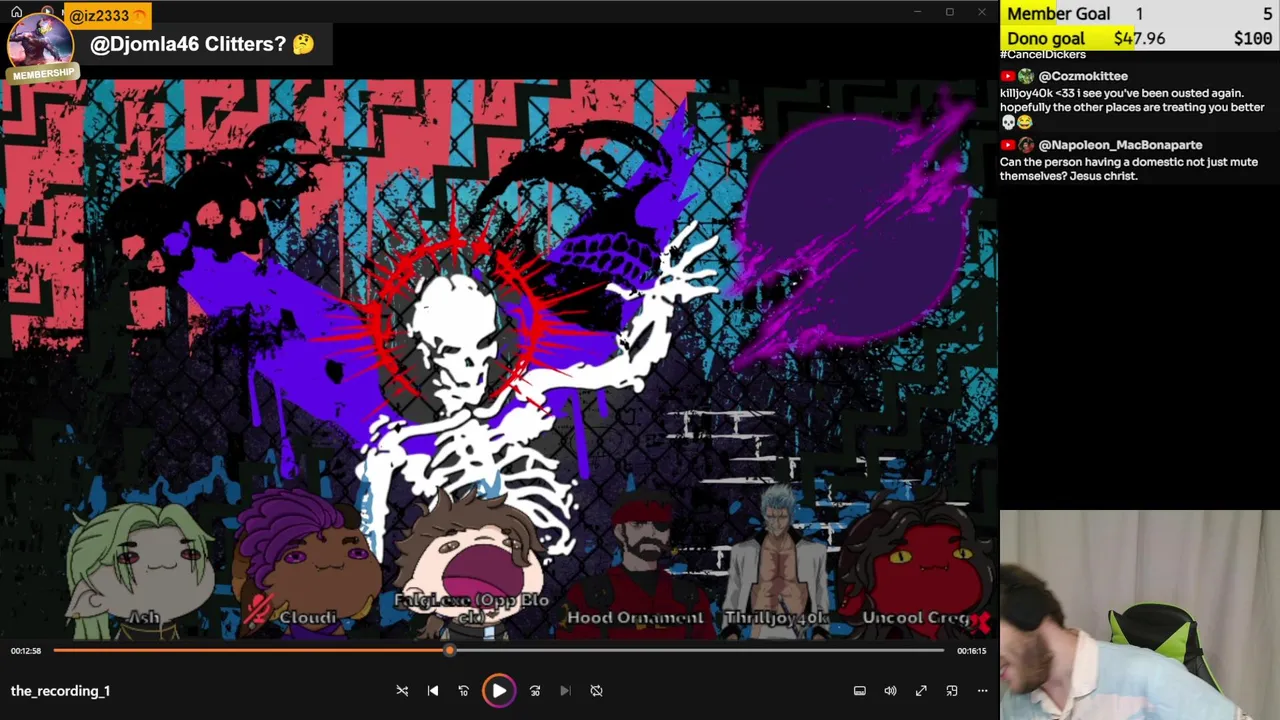This screenshot has height=720, width=1280.
Task: Toggle repeat mode
Action: [596, 690]
